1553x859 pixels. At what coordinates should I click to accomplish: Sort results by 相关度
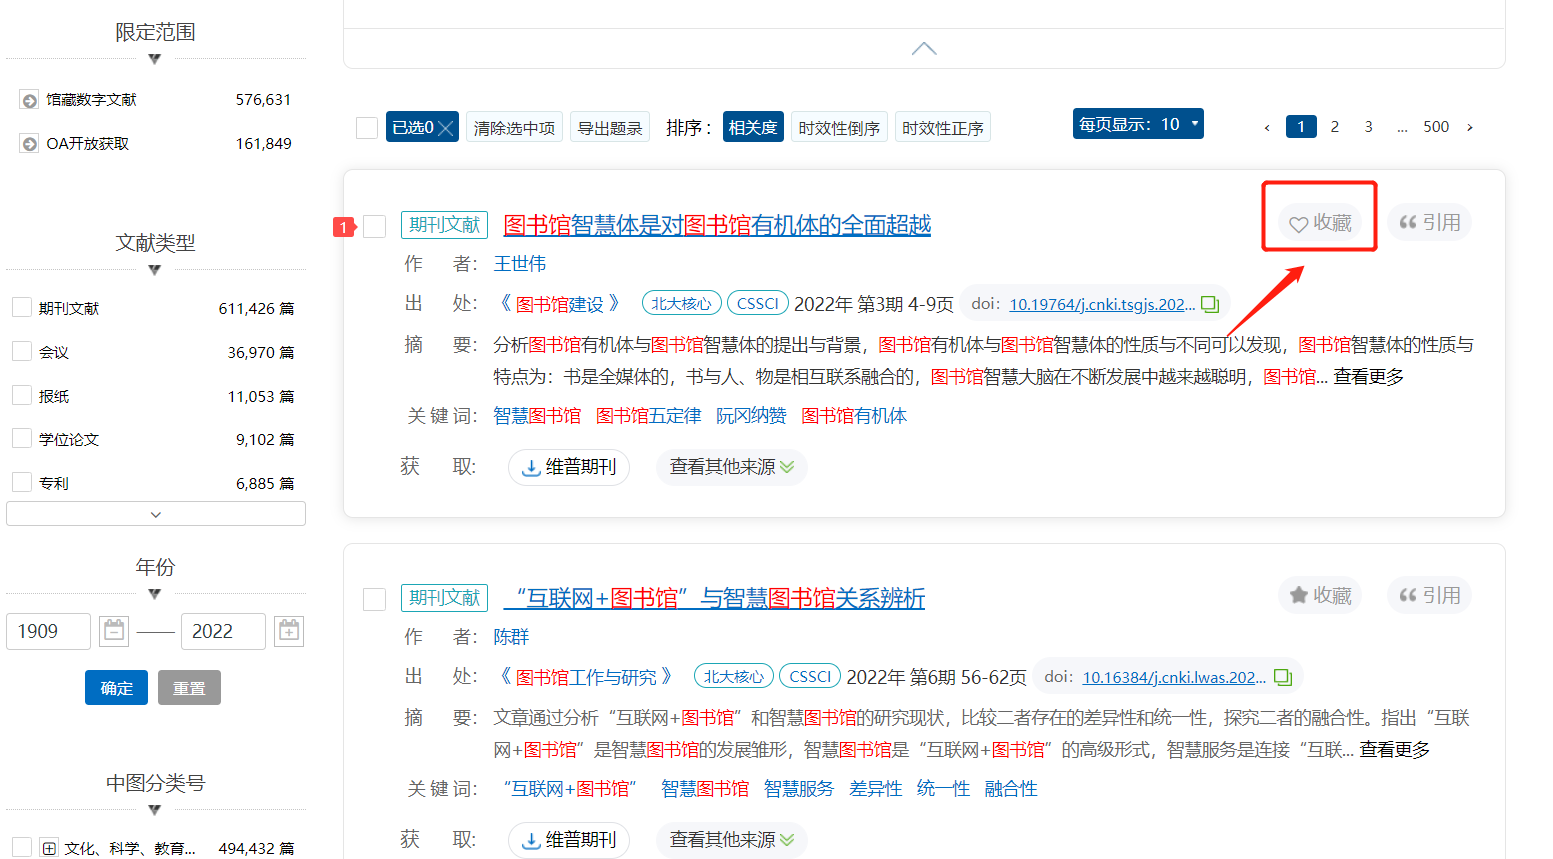click(x=752, y=128)
